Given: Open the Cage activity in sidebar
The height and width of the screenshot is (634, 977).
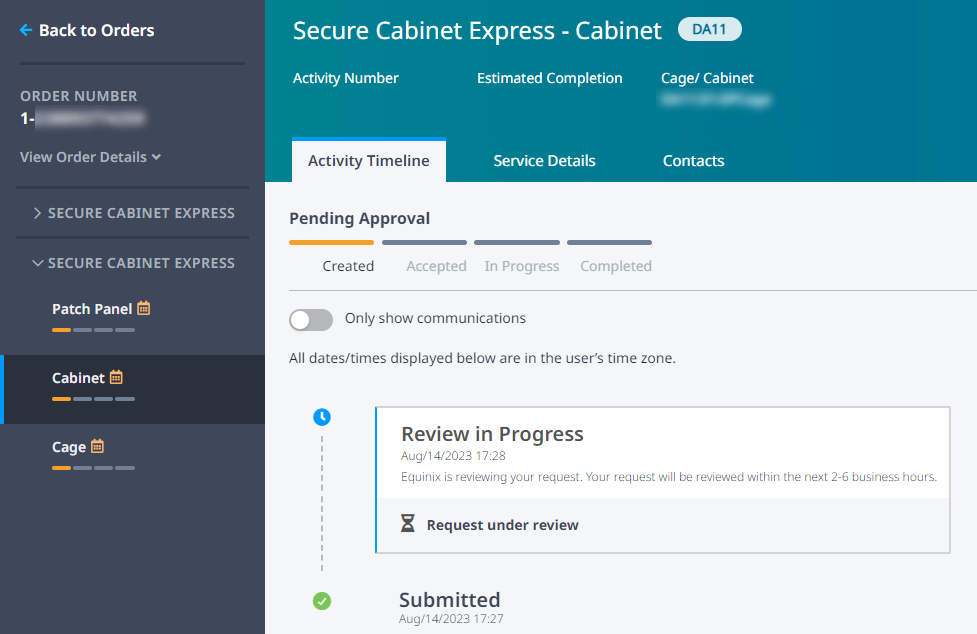Looking at the screenshot, I should click(x=69, y=447).
